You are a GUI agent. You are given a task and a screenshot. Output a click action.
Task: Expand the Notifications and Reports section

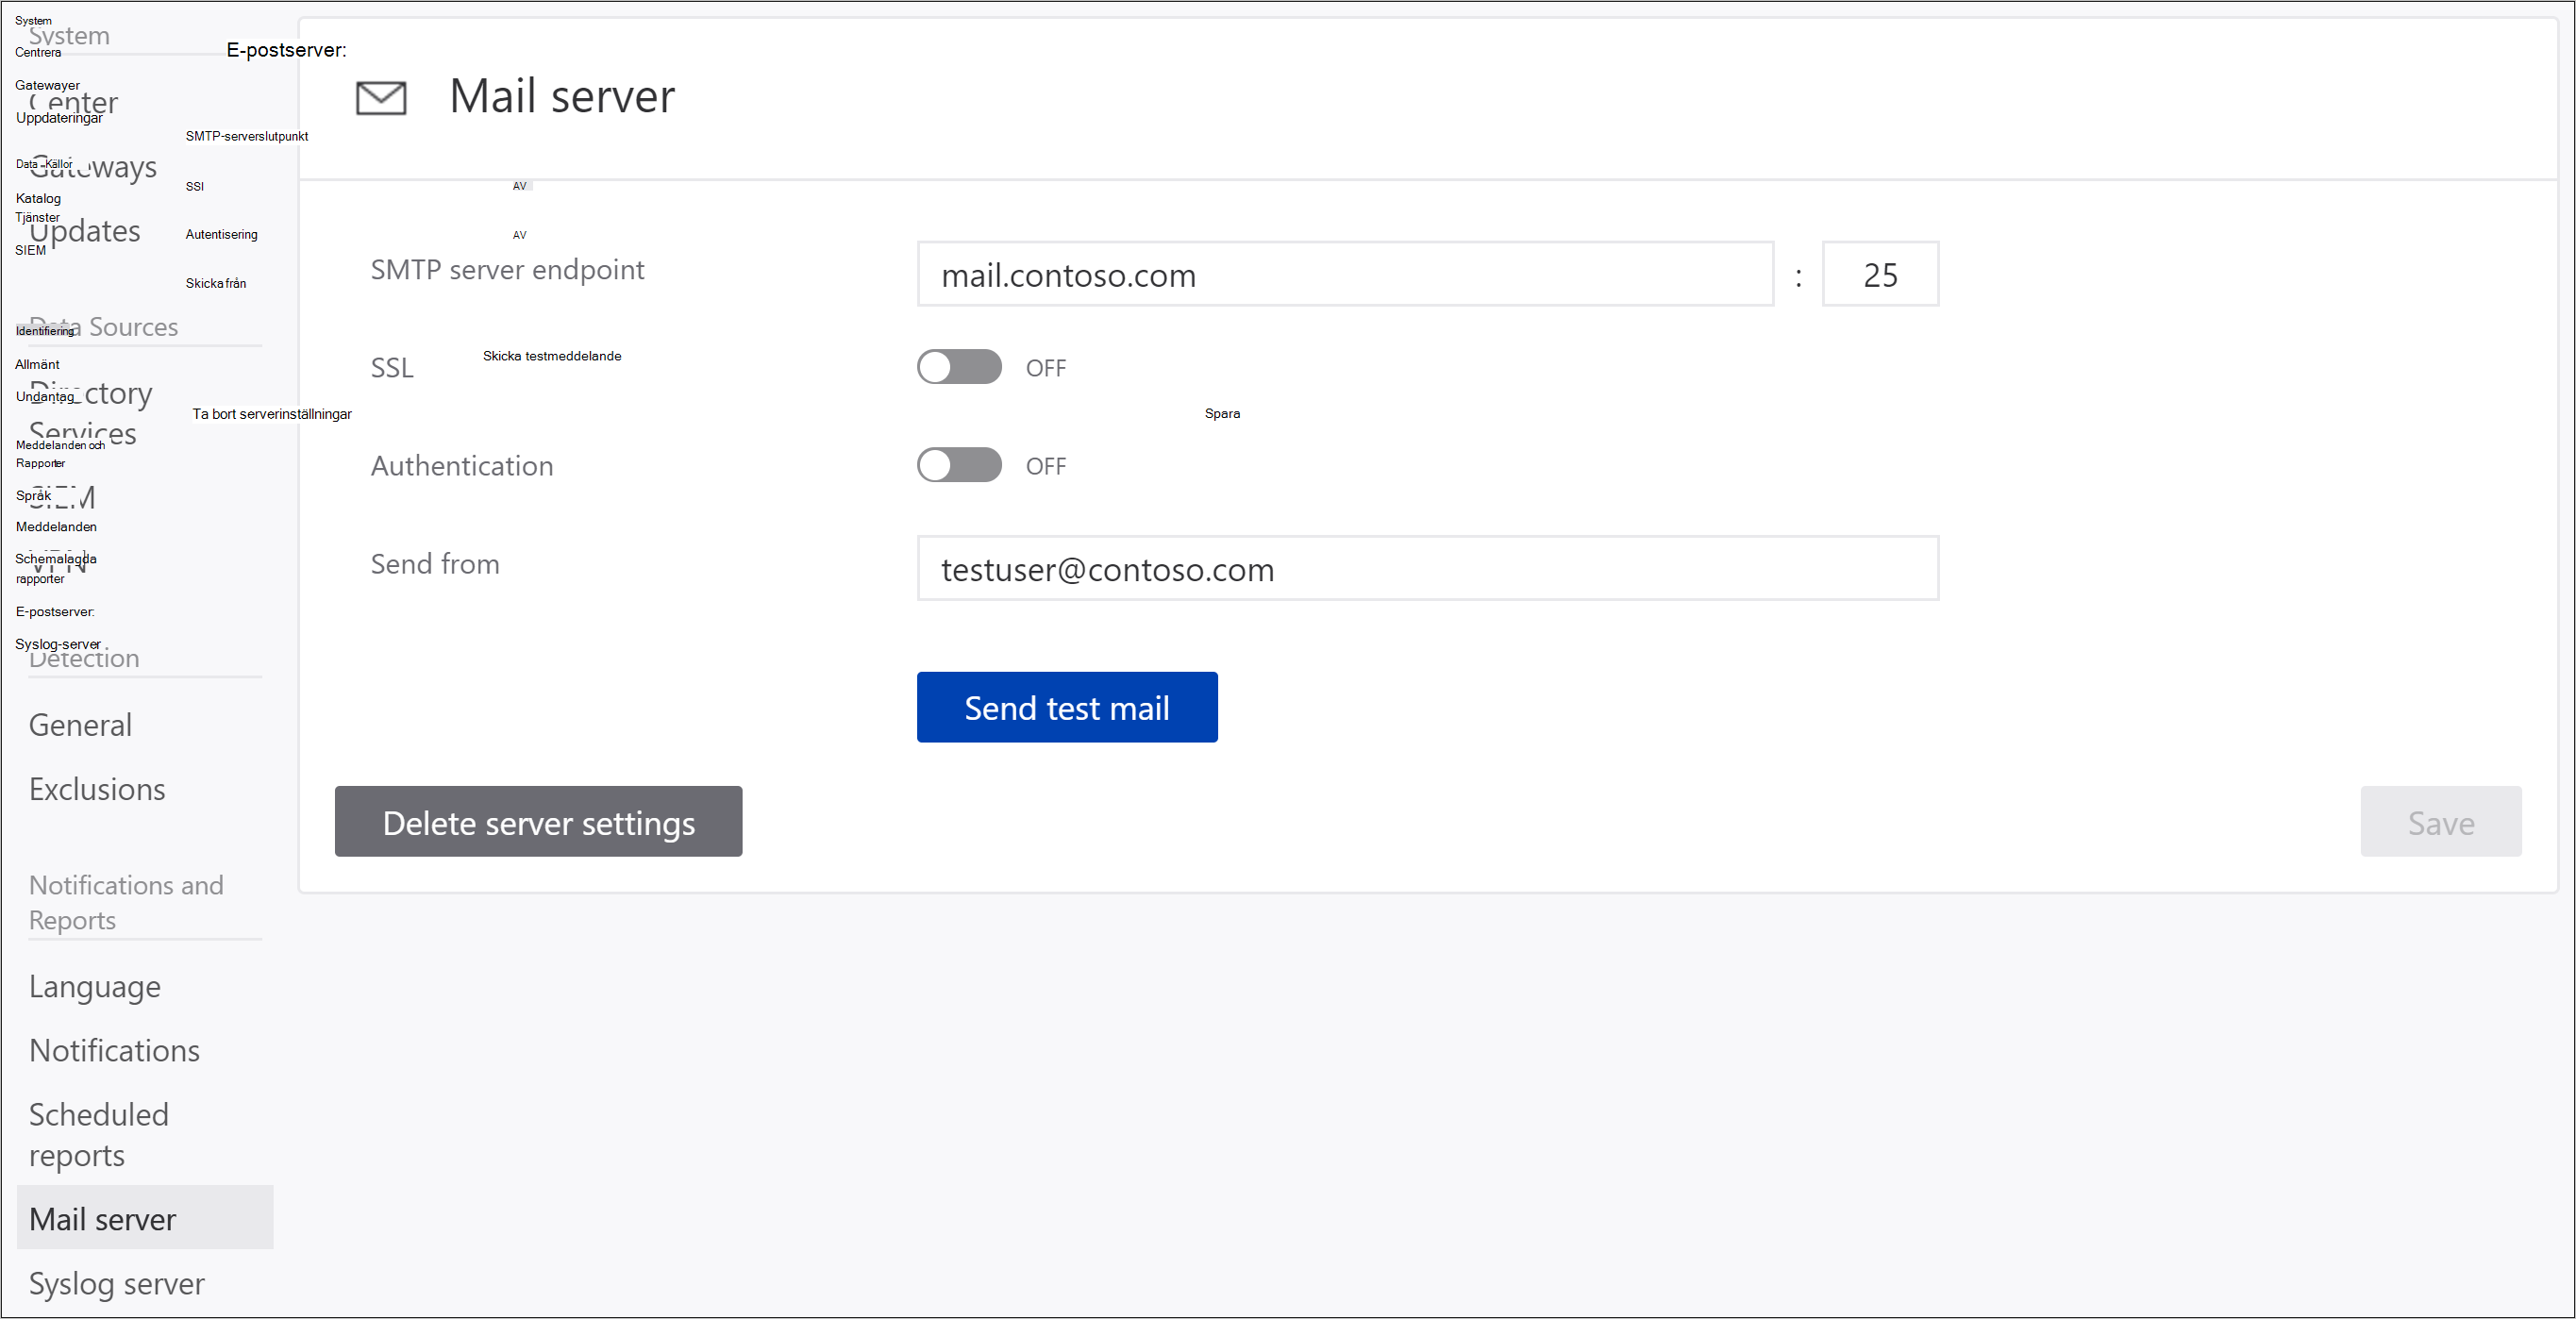coord(128,902)
